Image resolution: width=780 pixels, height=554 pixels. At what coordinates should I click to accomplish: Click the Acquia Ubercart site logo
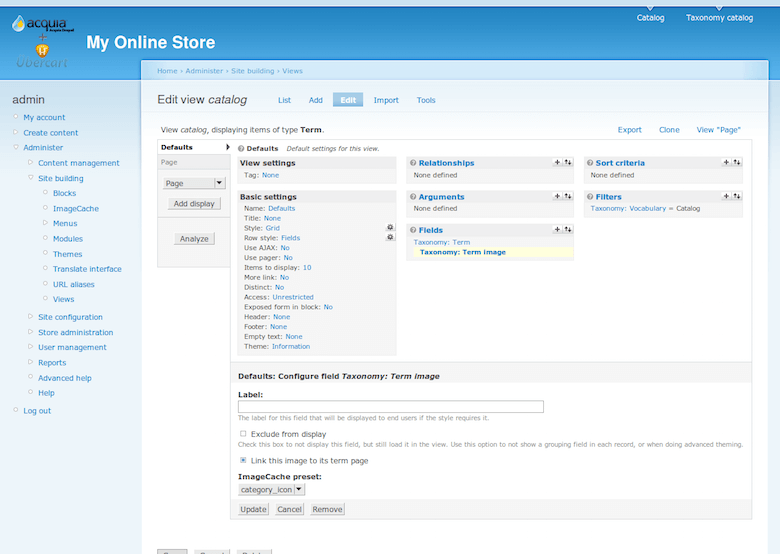(x=42, y=38)
